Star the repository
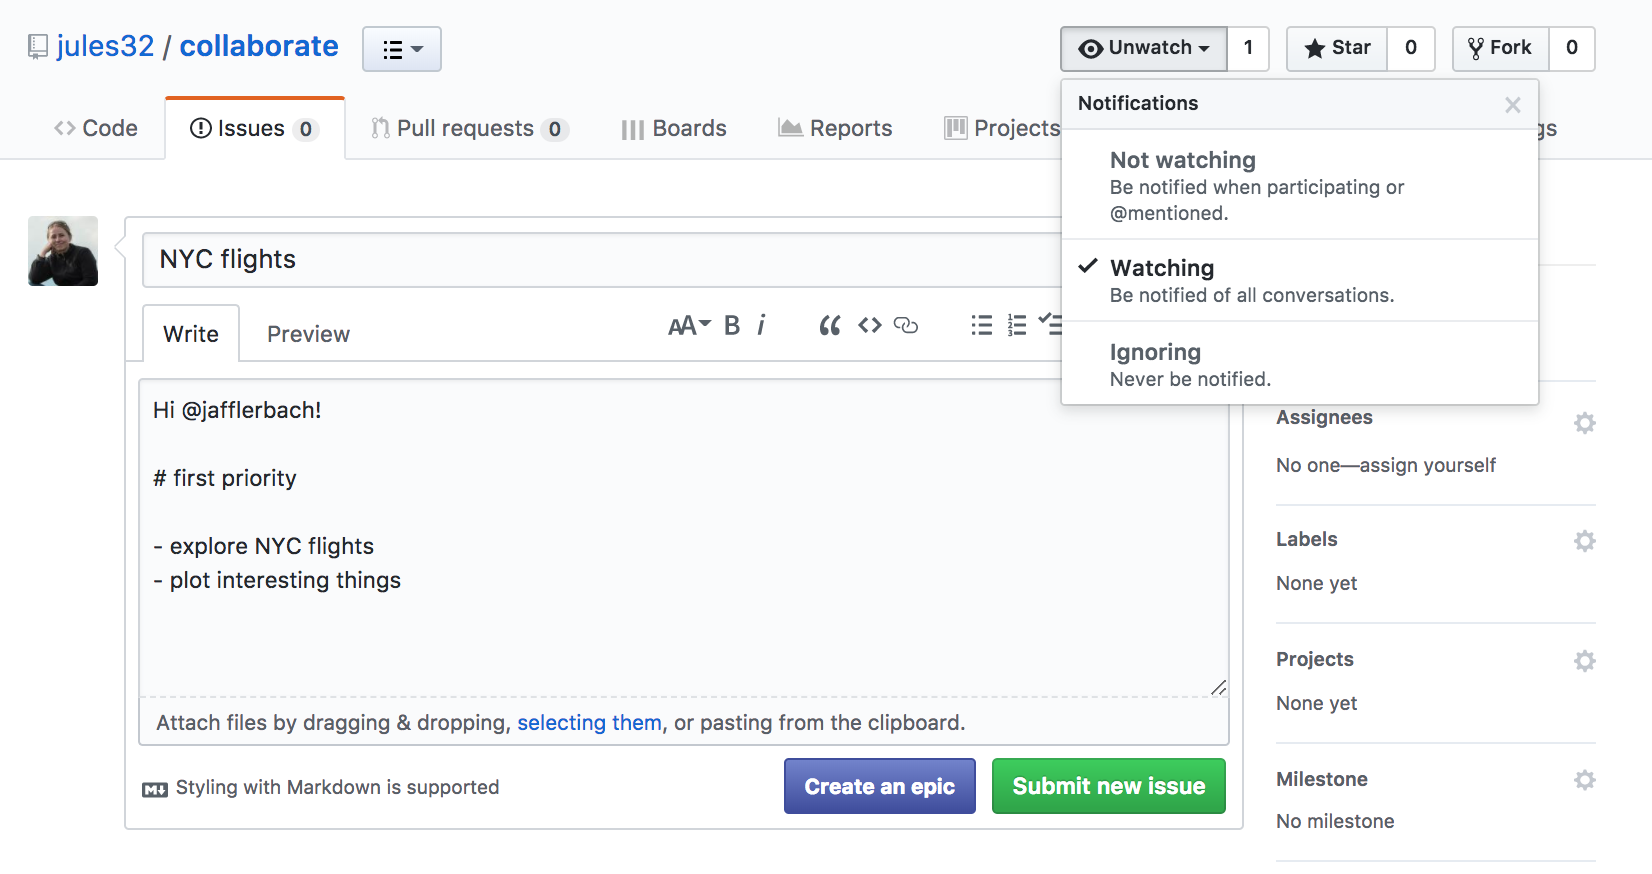This screenshot has height=874, width=1652. coord(1337,48)
